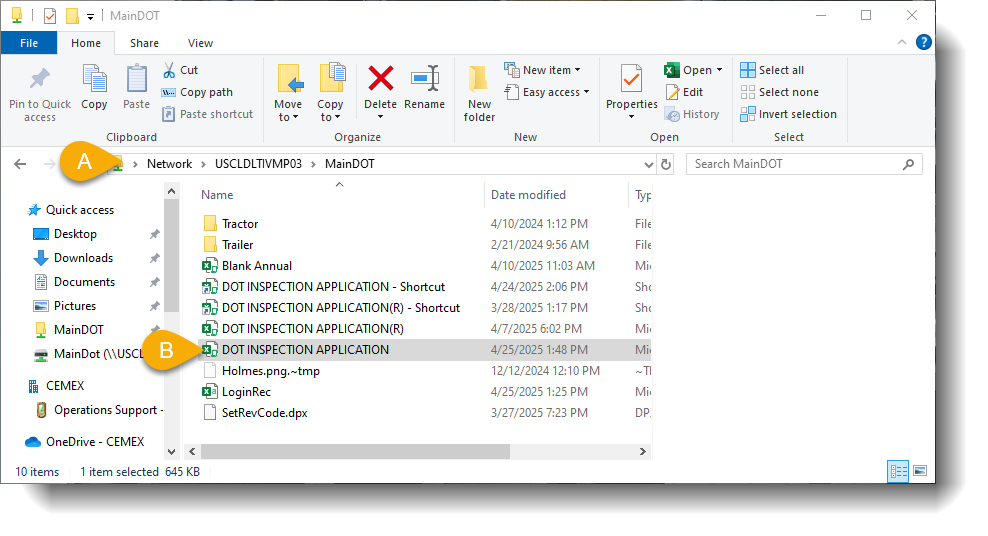Click the Properties icon
Screen dimensions: 988x536
[631, 79]
